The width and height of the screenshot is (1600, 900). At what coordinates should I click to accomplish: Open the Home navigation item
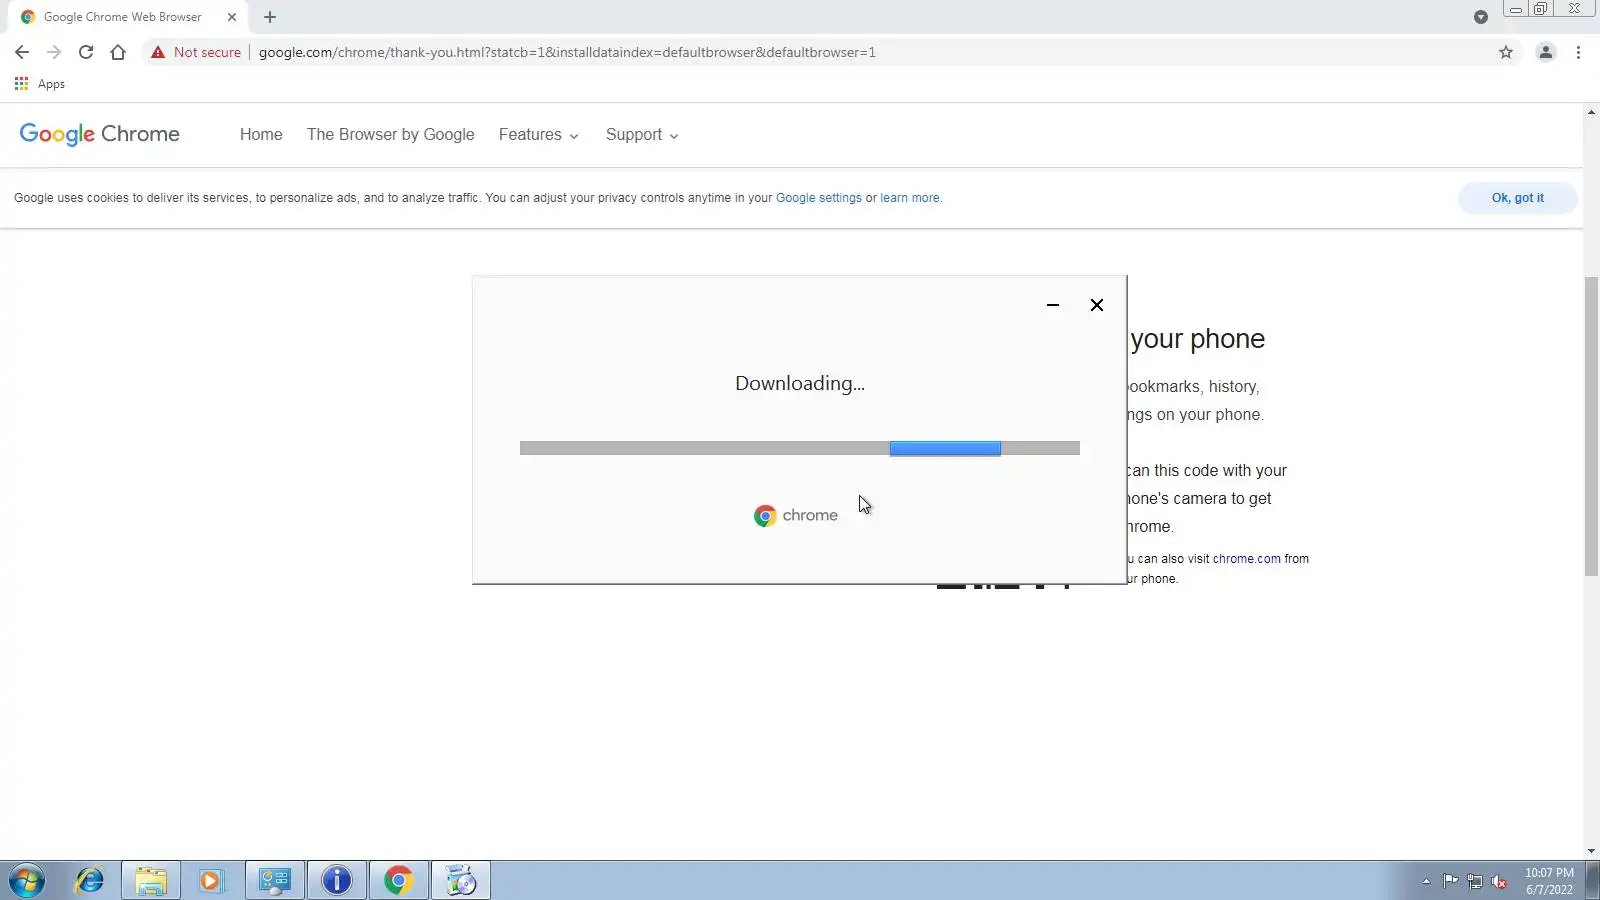coord(261,135)
